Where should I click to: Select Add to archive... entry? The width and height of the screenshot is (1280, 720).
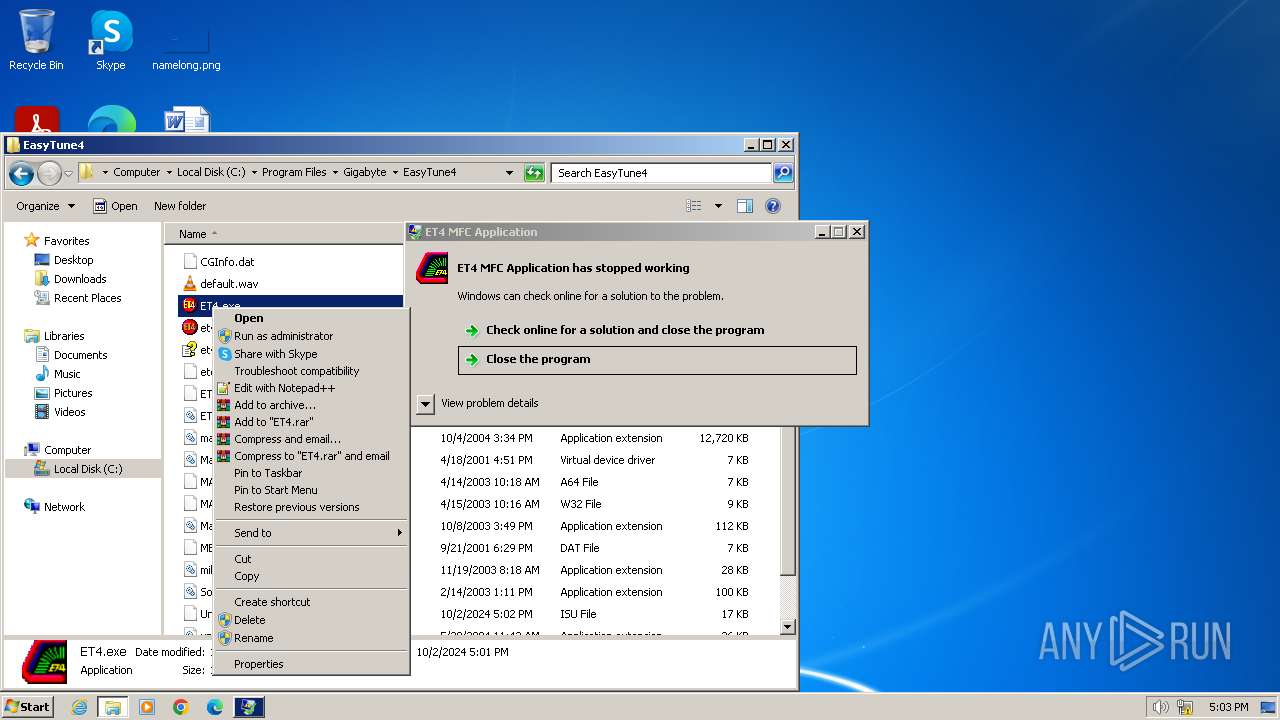[311, 405]
